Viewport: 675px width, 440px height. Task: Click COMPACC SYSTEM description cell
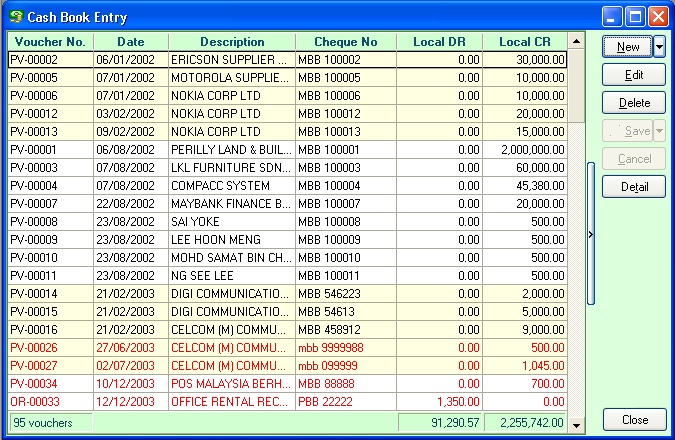tap(232, 186)
